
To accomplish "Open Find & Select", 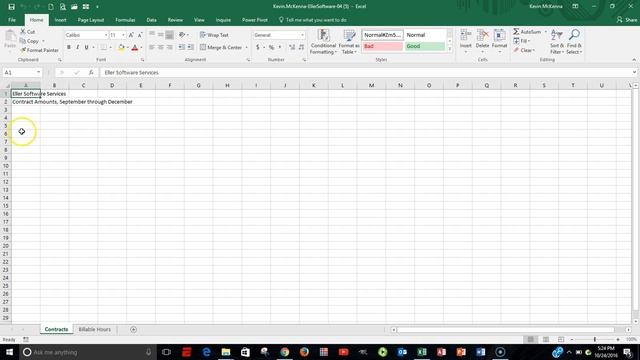I will click(x=574, y=42).
